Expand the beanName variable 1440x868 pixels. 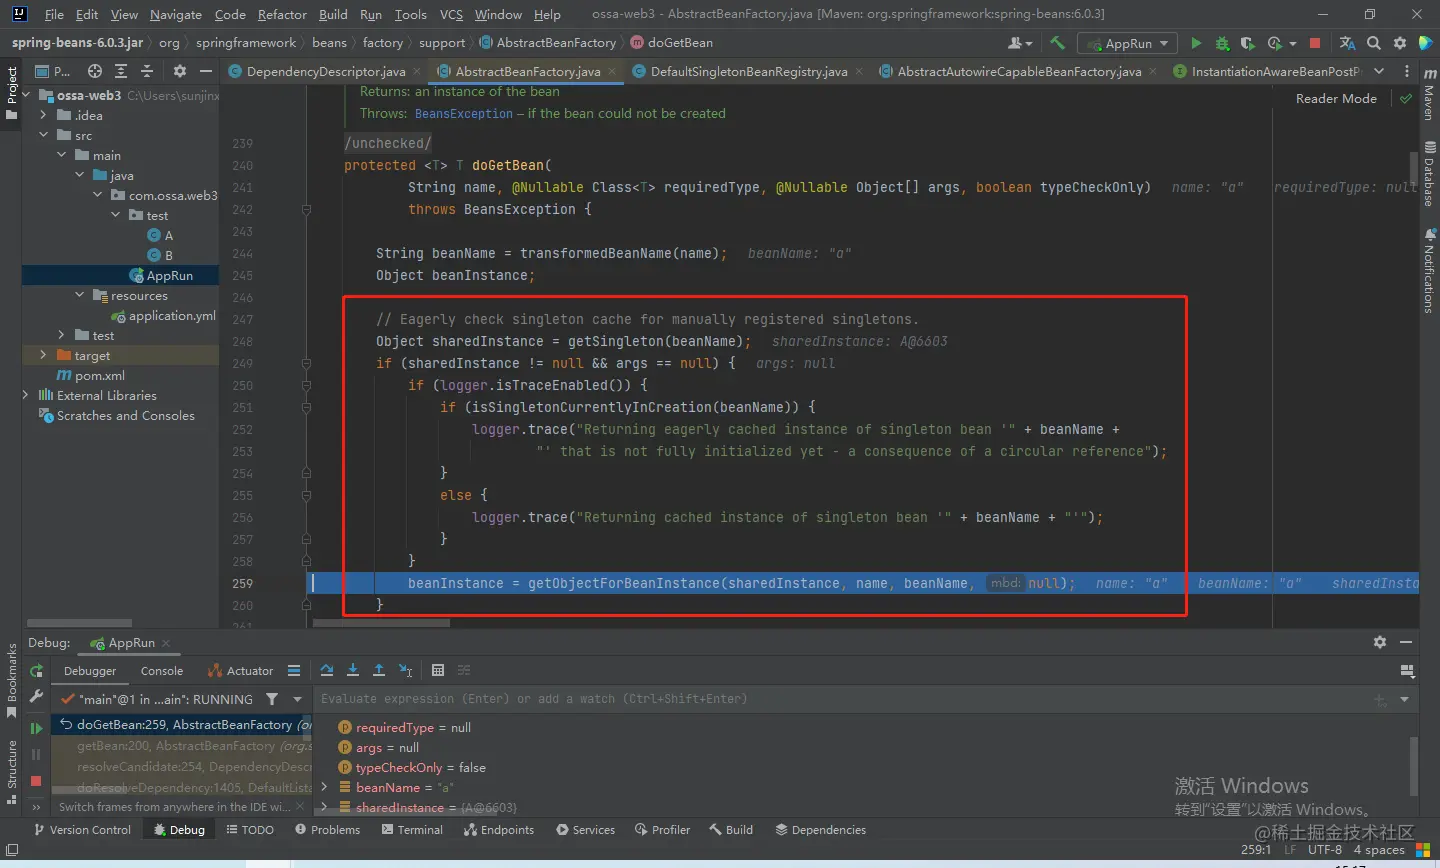tap(324, 787)
